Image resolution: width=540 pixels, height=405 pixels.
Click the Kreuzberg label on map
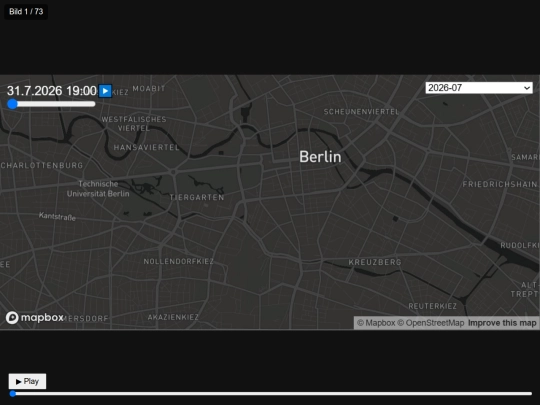tap(375, 262)
